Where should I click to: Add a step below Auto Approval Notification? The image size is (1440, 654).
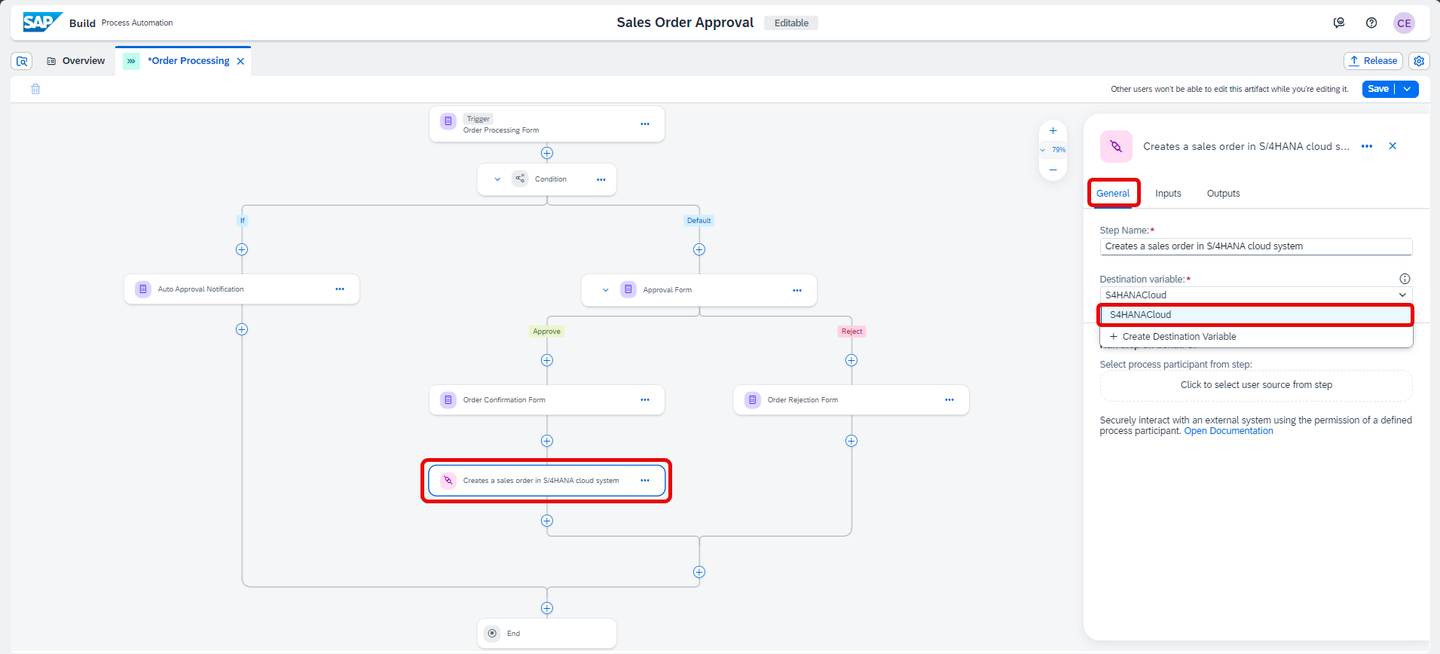[x=241, y=329]
